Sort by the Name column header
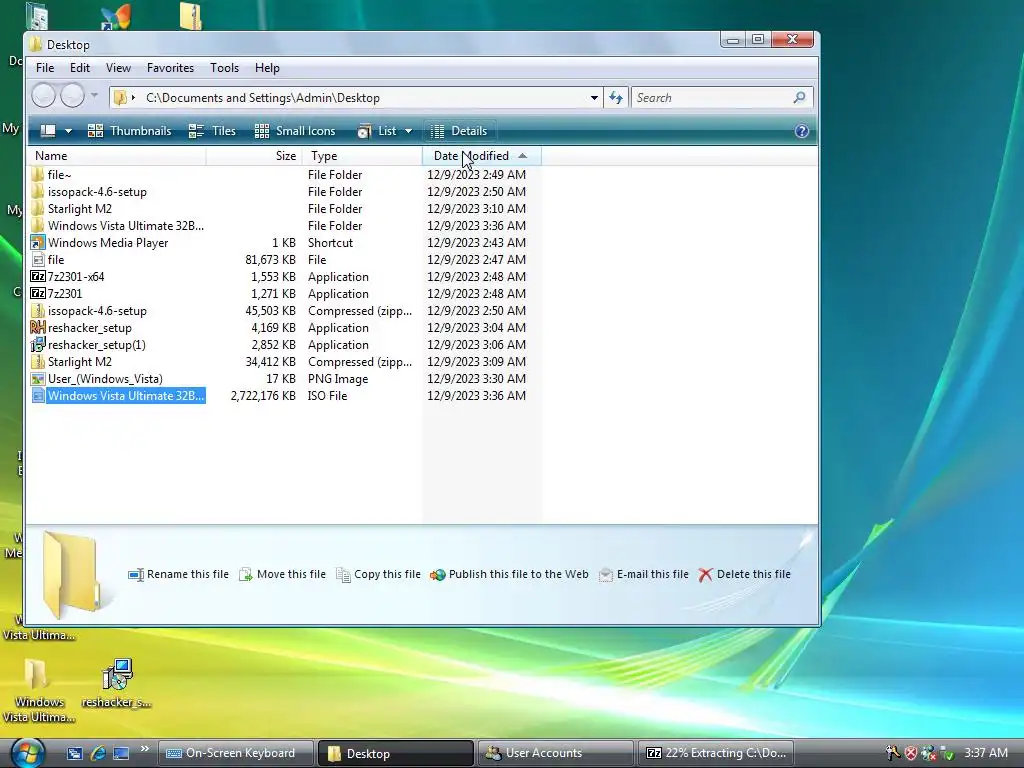The height and width of the screenshot is (768, 1024). tap(118, 156)
